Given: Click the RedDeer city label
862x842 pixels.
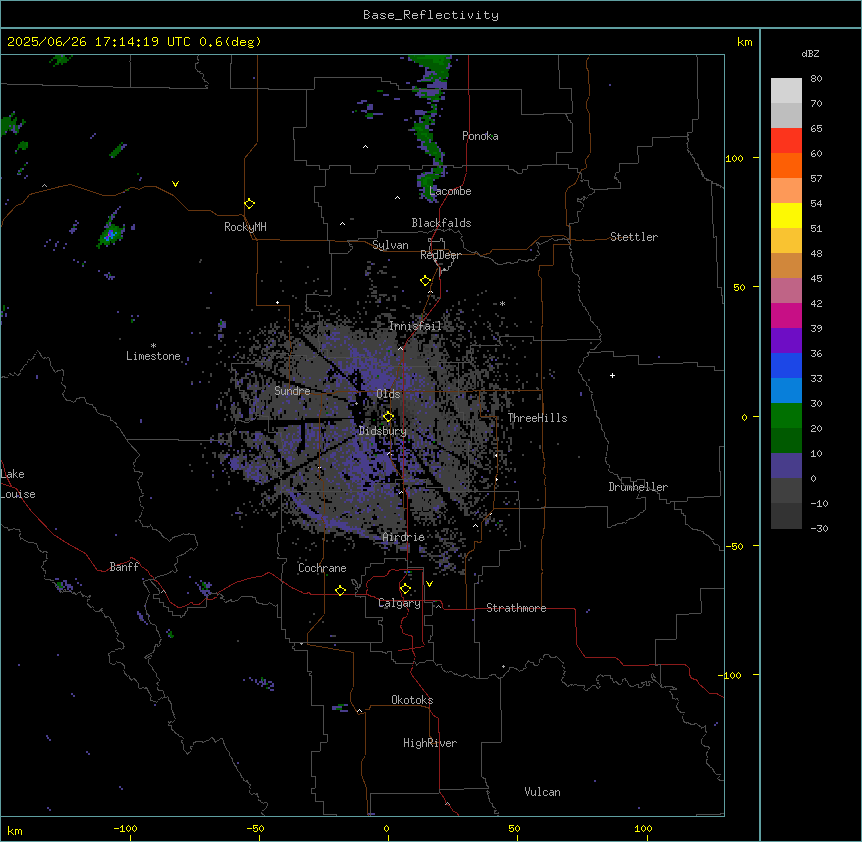Looking at the screenshot, I should (440, 255).
